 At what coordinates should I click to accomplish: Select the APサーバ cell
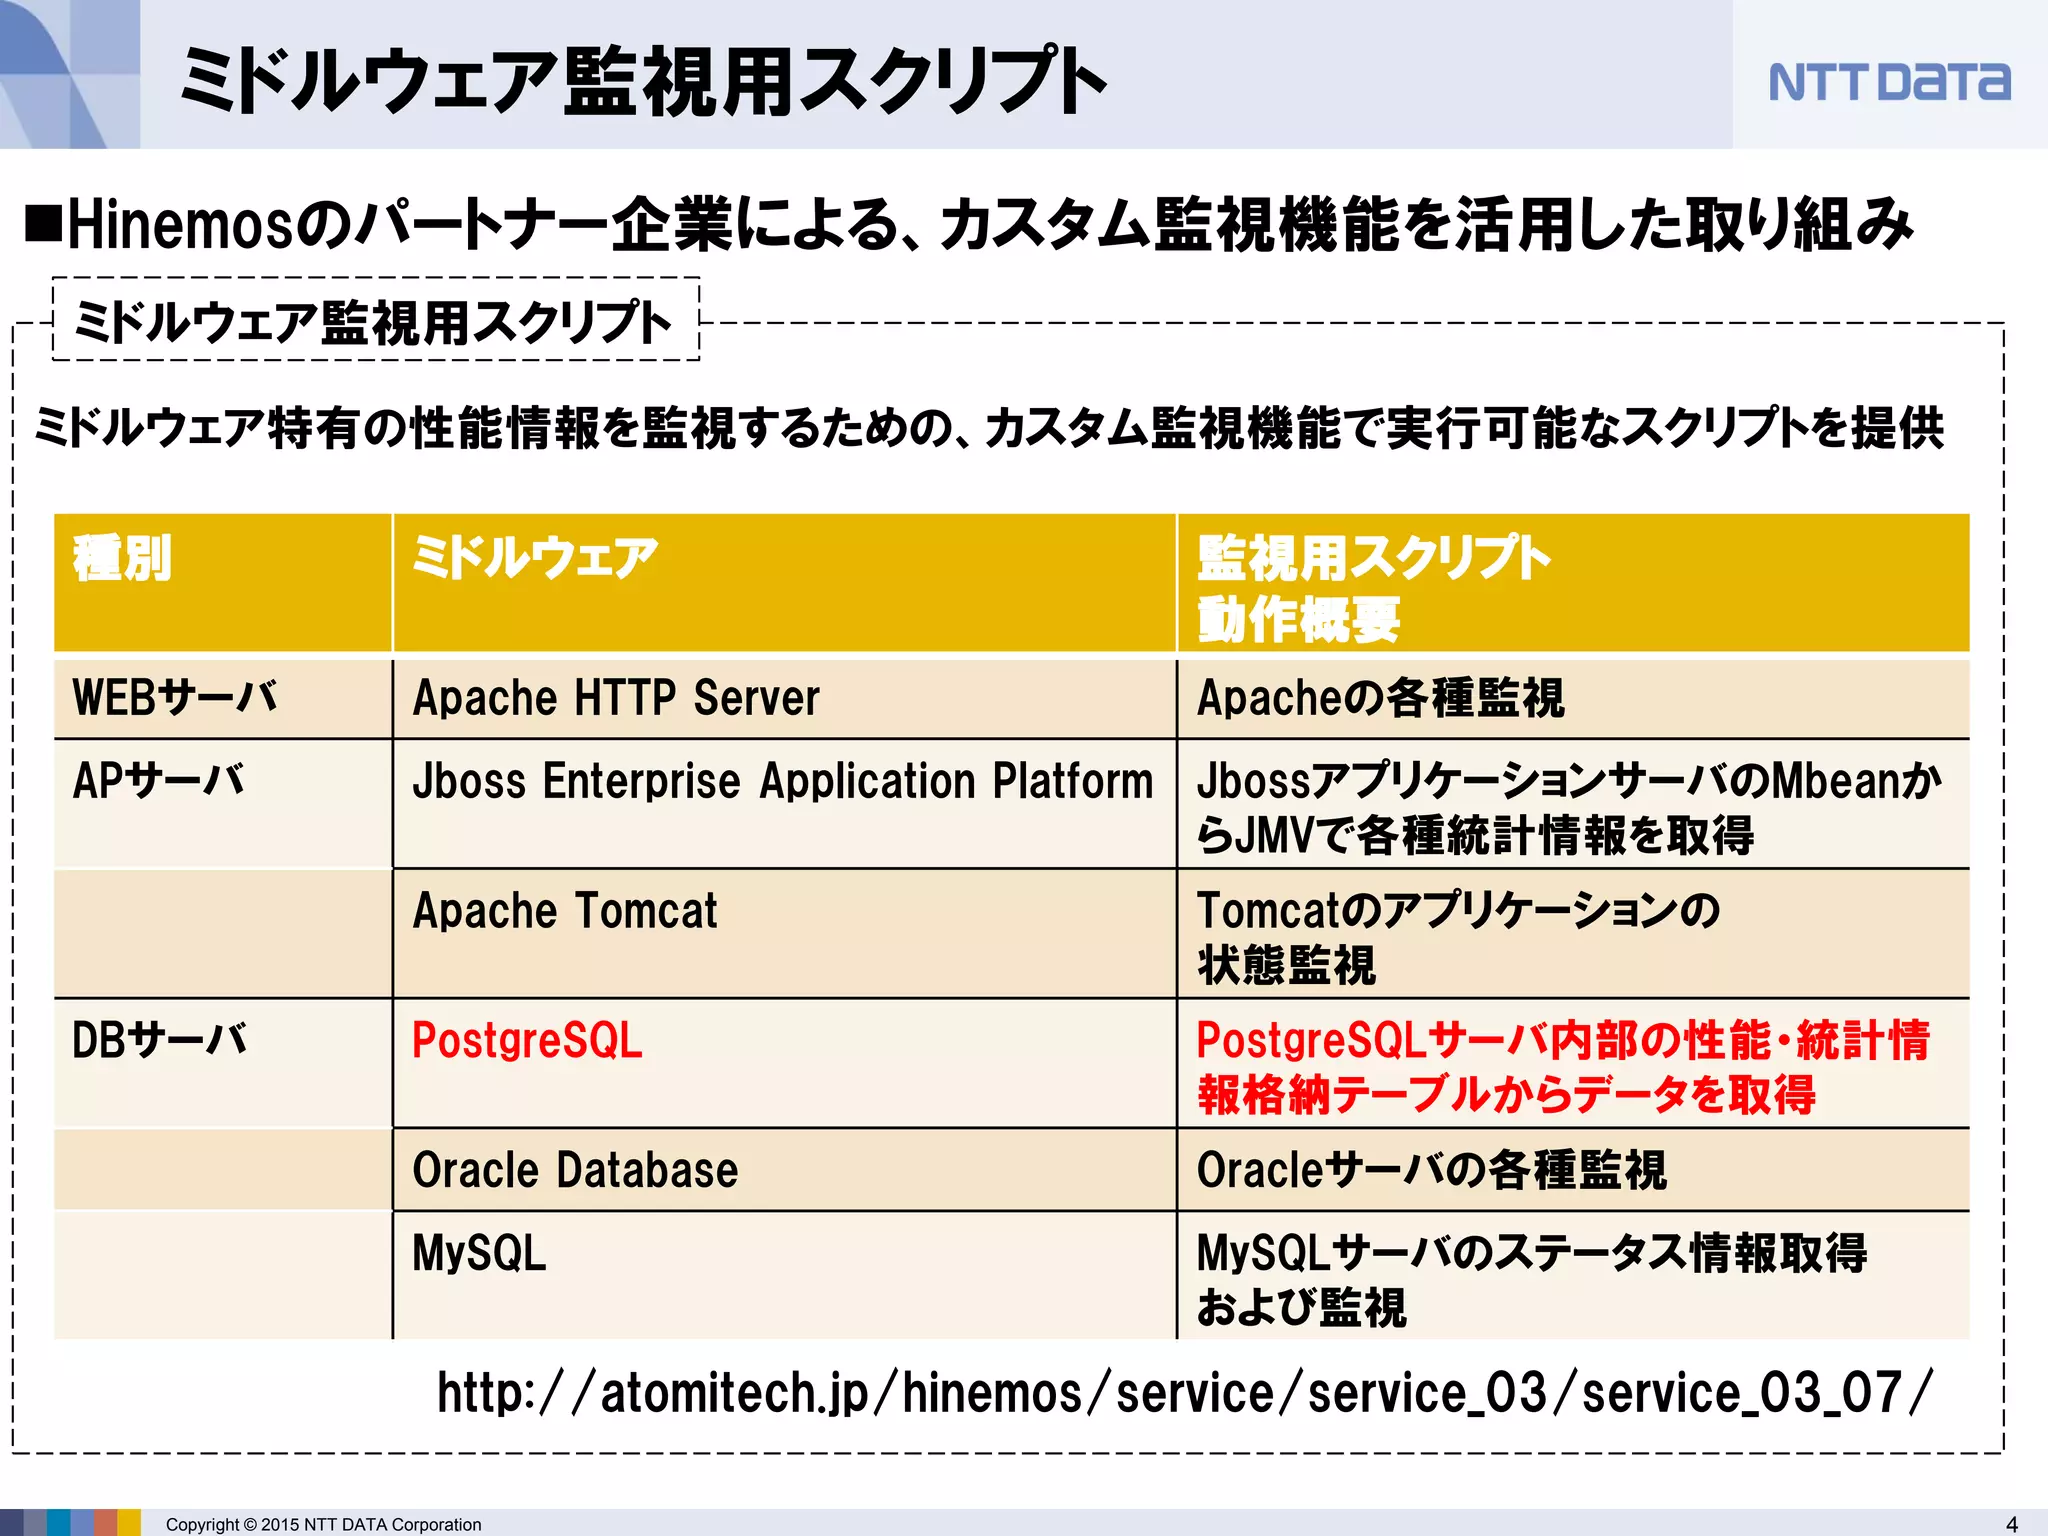click(x=223, y=804)
